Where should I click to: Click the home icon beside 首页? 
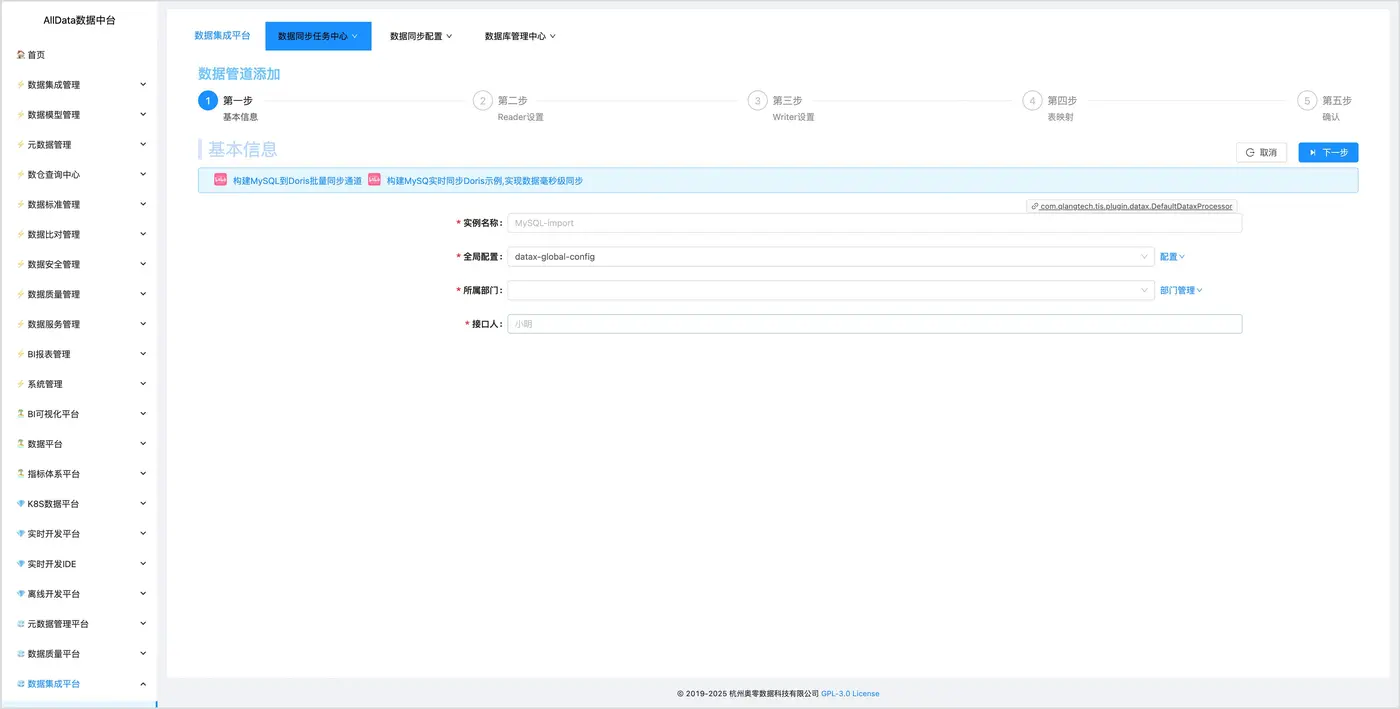[x=21, y=55]
